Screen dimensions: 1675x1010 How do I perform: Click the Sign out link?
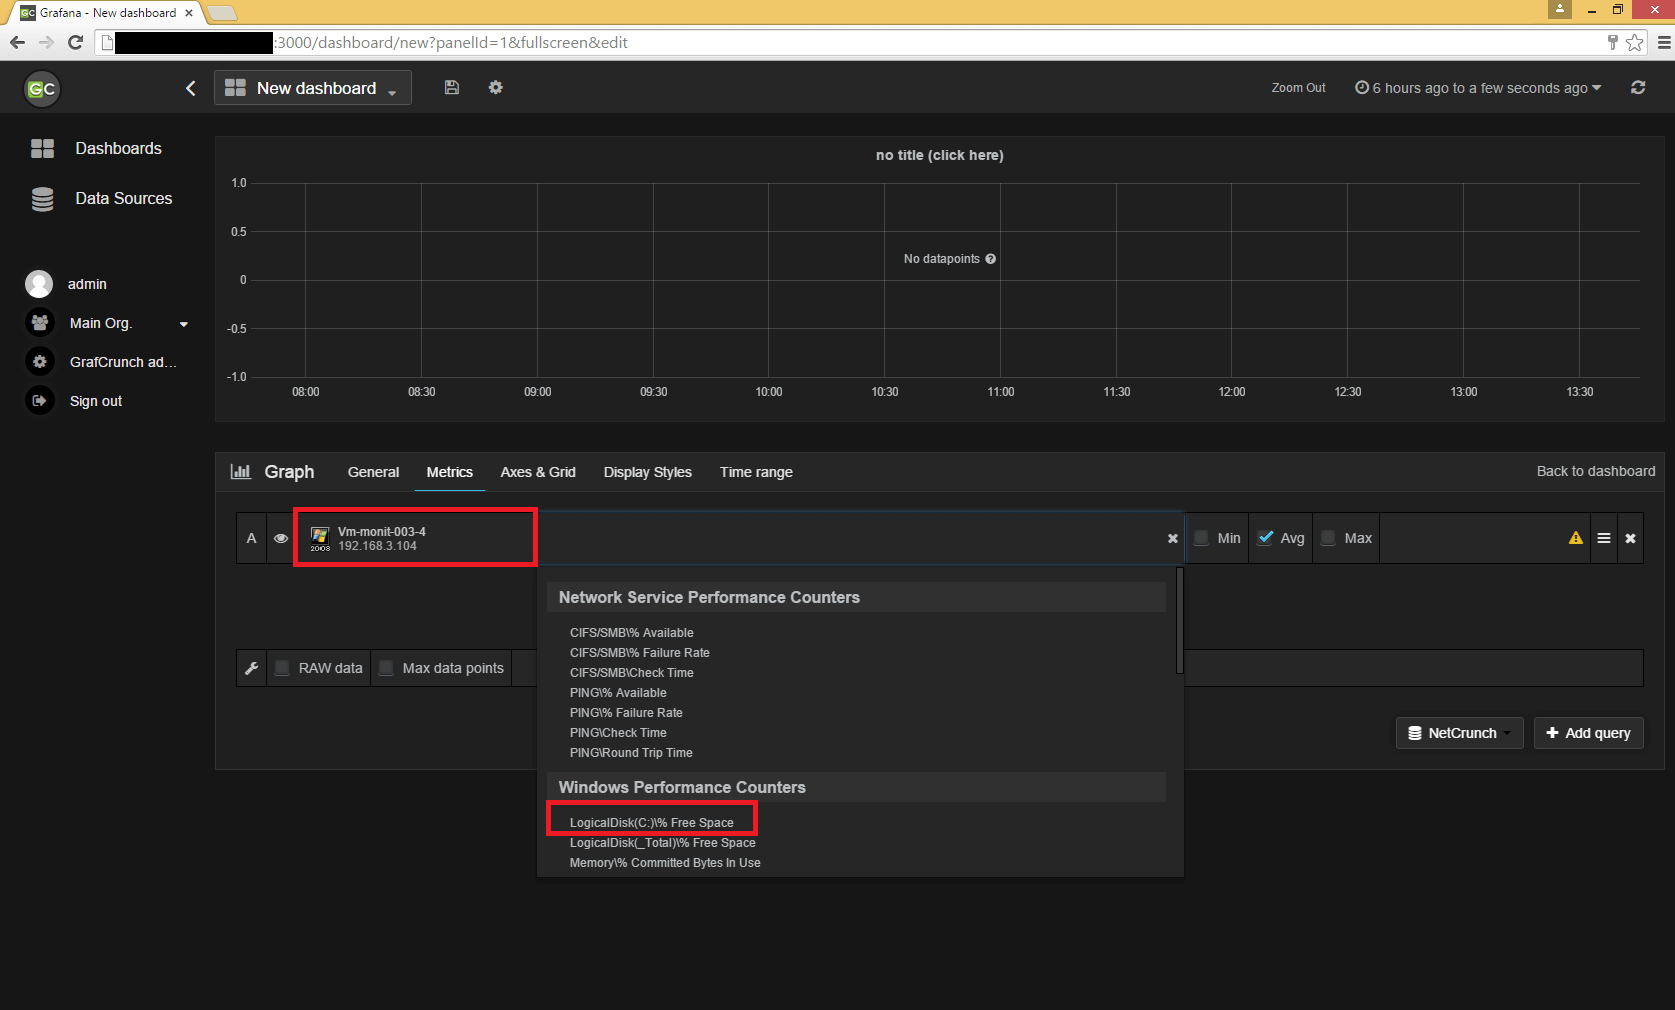point(96,401)
